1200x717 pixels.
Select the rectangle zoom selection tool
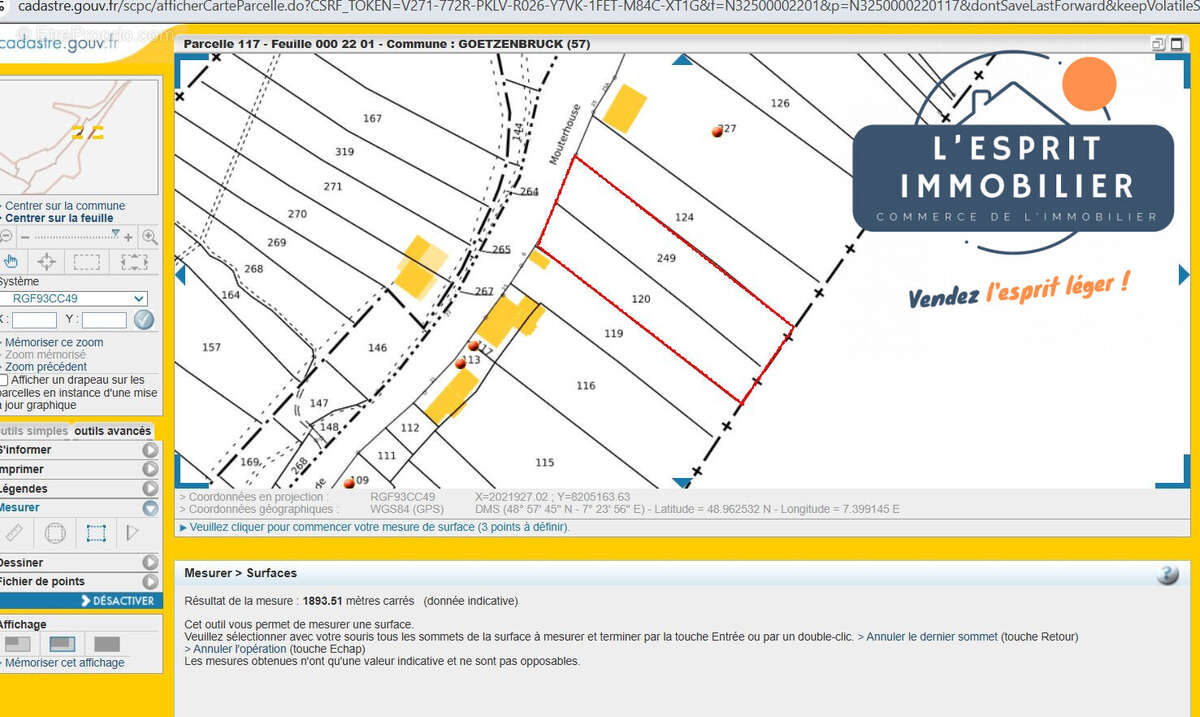click(x=87, y=262)
